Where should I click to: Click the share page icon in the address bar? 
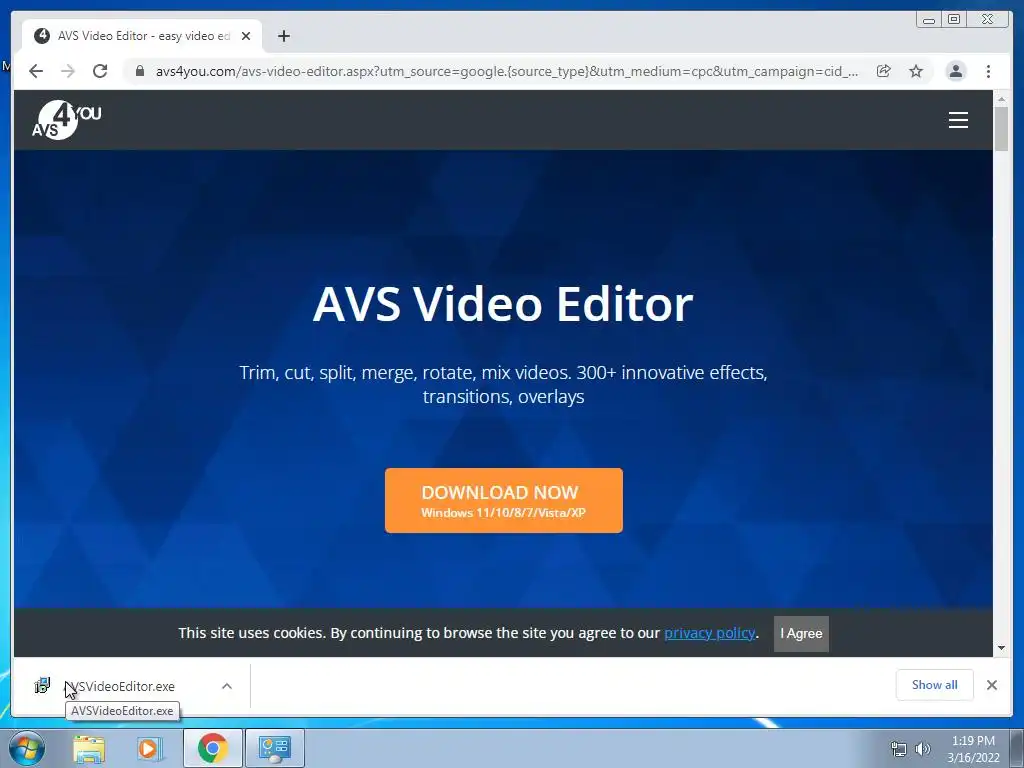pos(884,71)
